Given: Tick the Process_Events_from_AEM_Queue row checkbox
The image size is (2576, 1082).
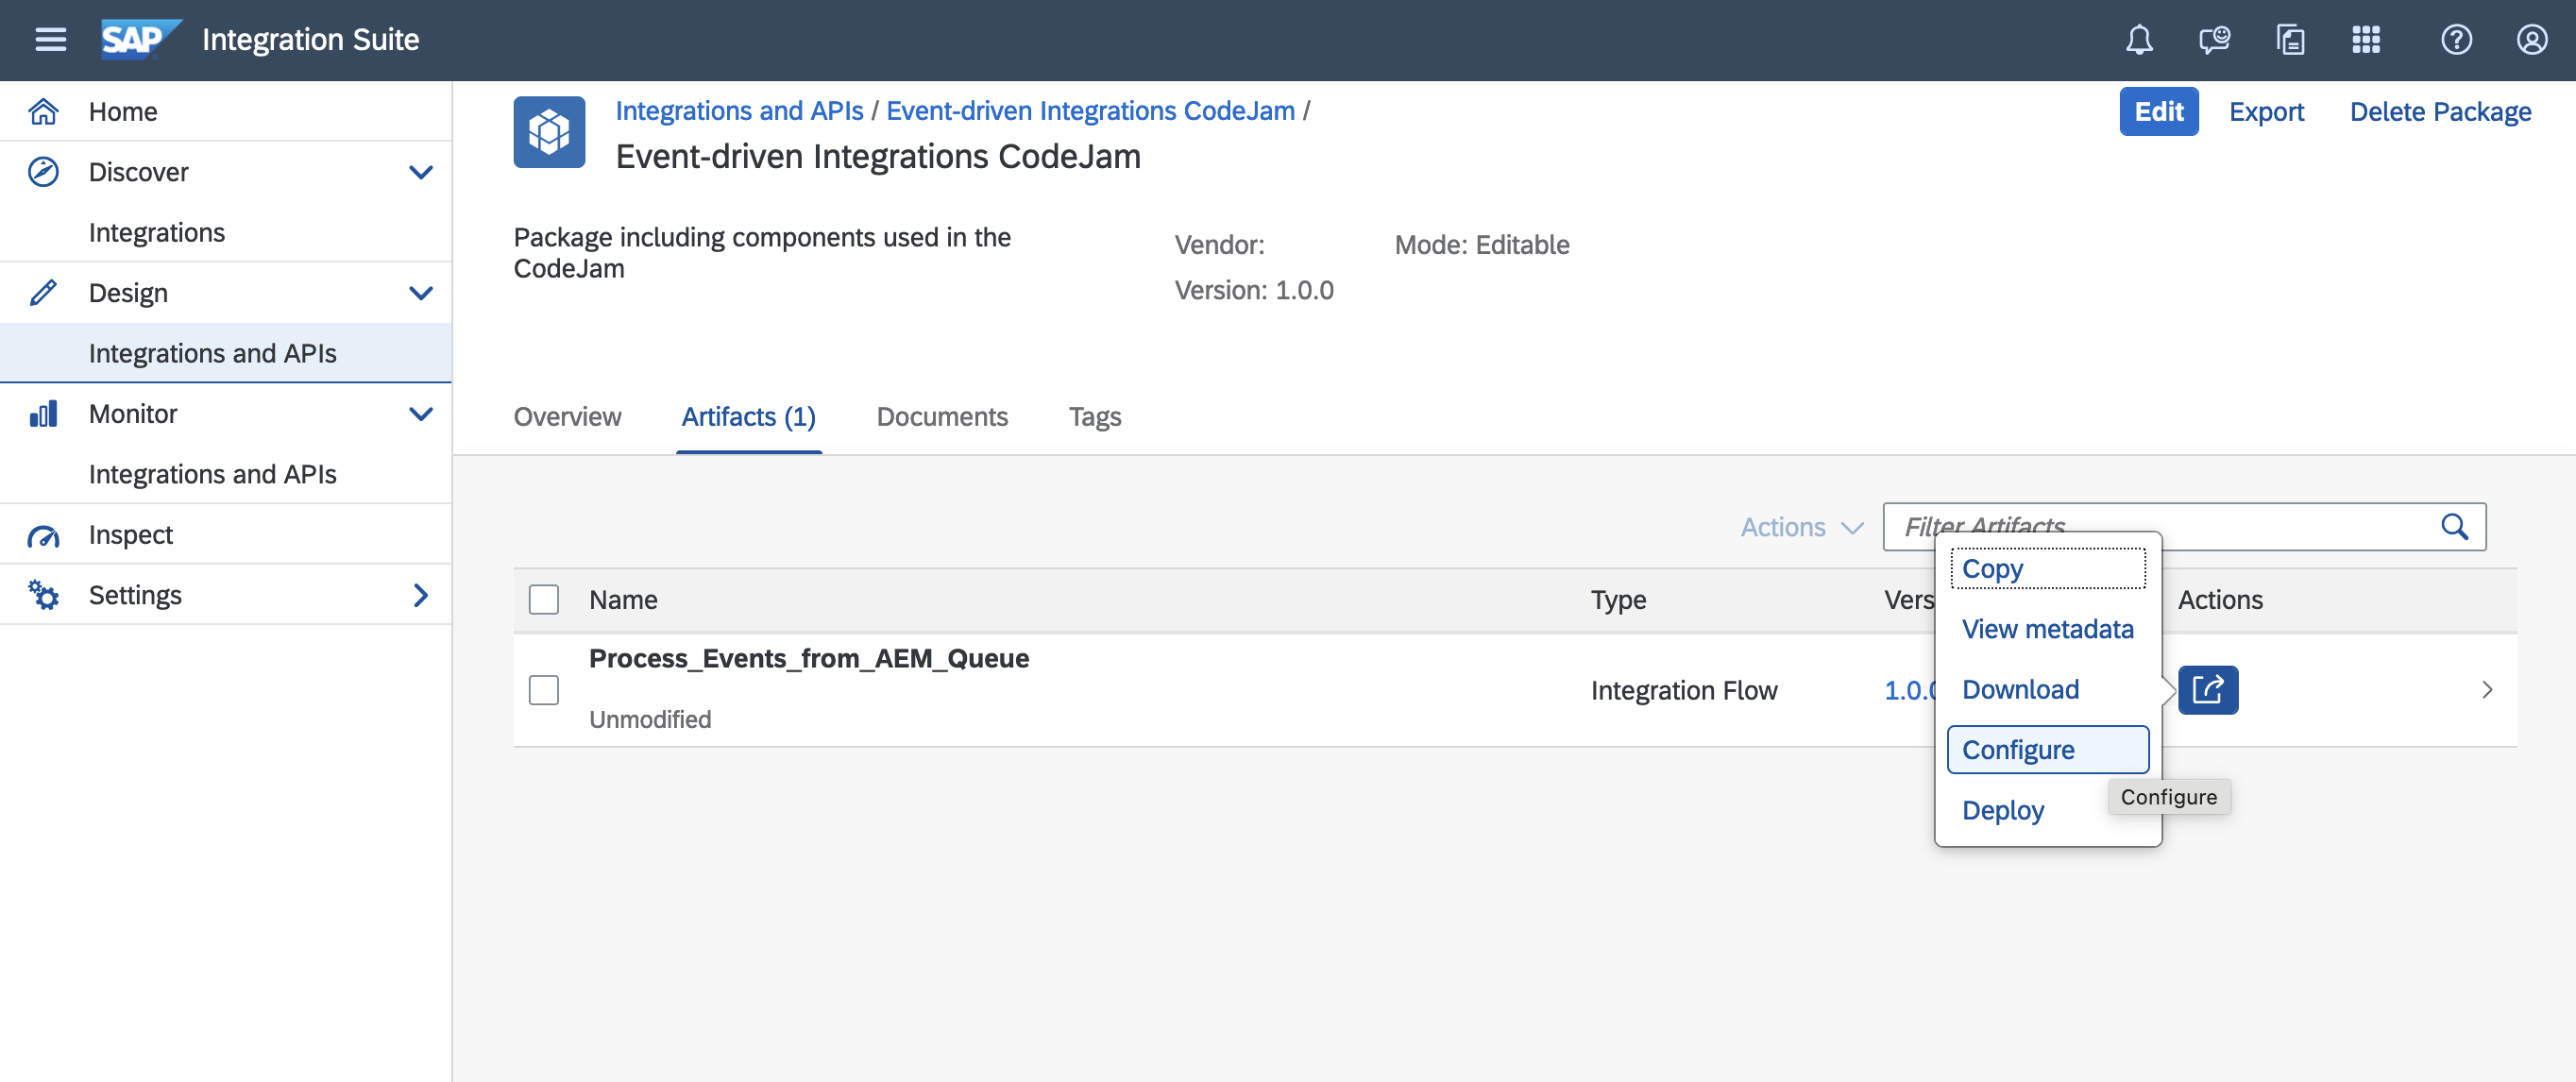Looking at the screenshot, I should (543, 690).
